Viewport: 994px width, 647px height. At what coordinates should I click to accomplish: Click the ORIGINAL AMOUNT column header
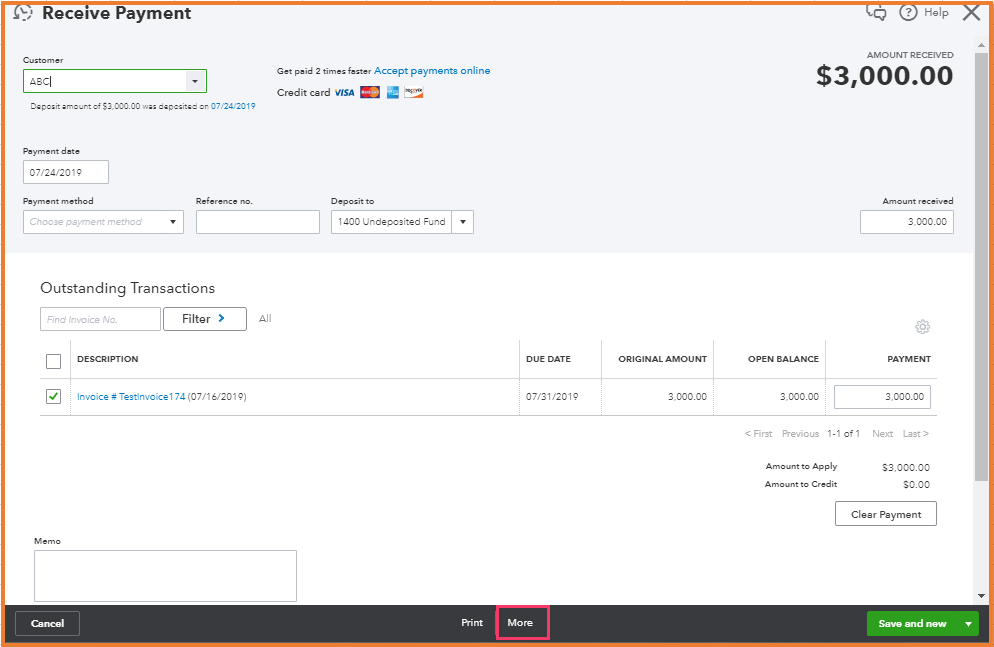pyautogui.click(x=662, y=359)
